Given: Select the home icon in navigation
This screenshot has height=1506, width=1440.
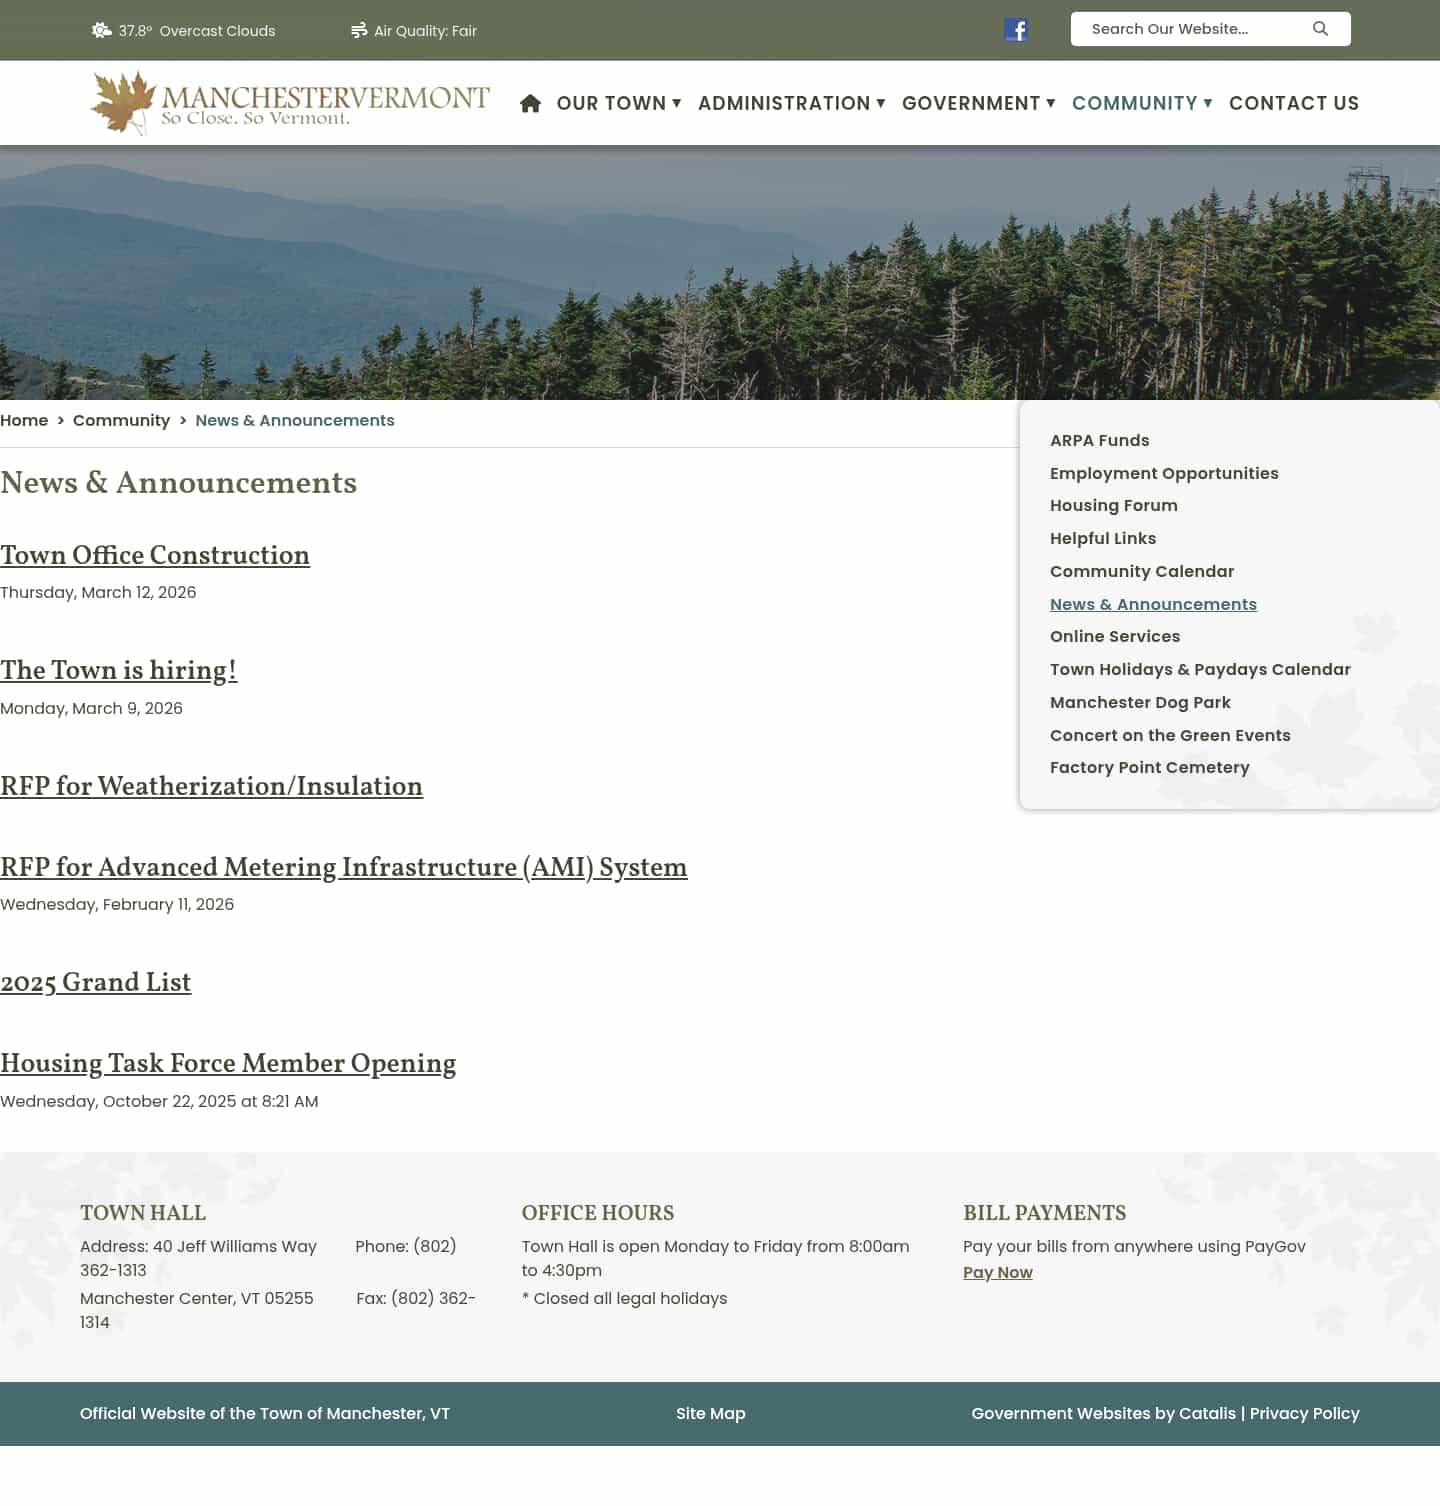Looking at the screenshot, I should pos(530,102).
